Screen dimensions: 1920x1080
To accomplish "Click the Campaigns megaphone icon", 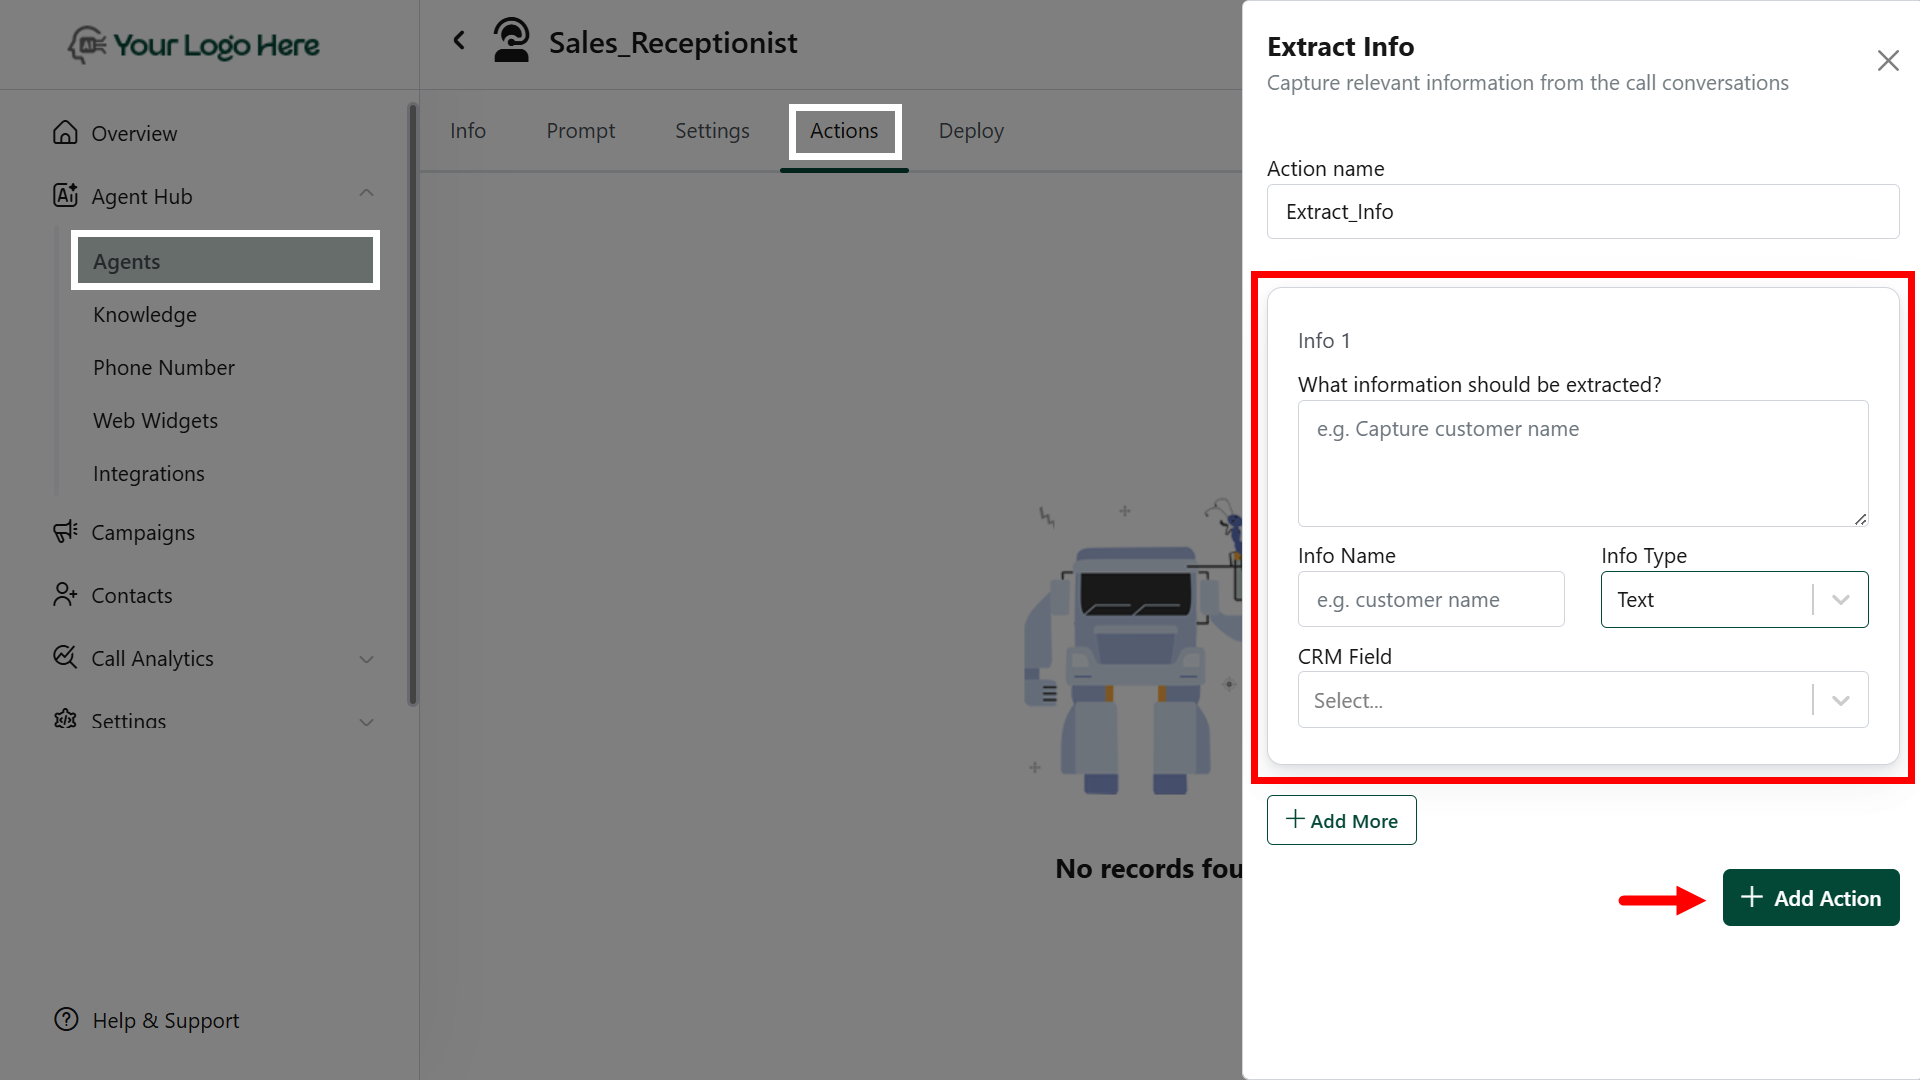I will [65, 532].
